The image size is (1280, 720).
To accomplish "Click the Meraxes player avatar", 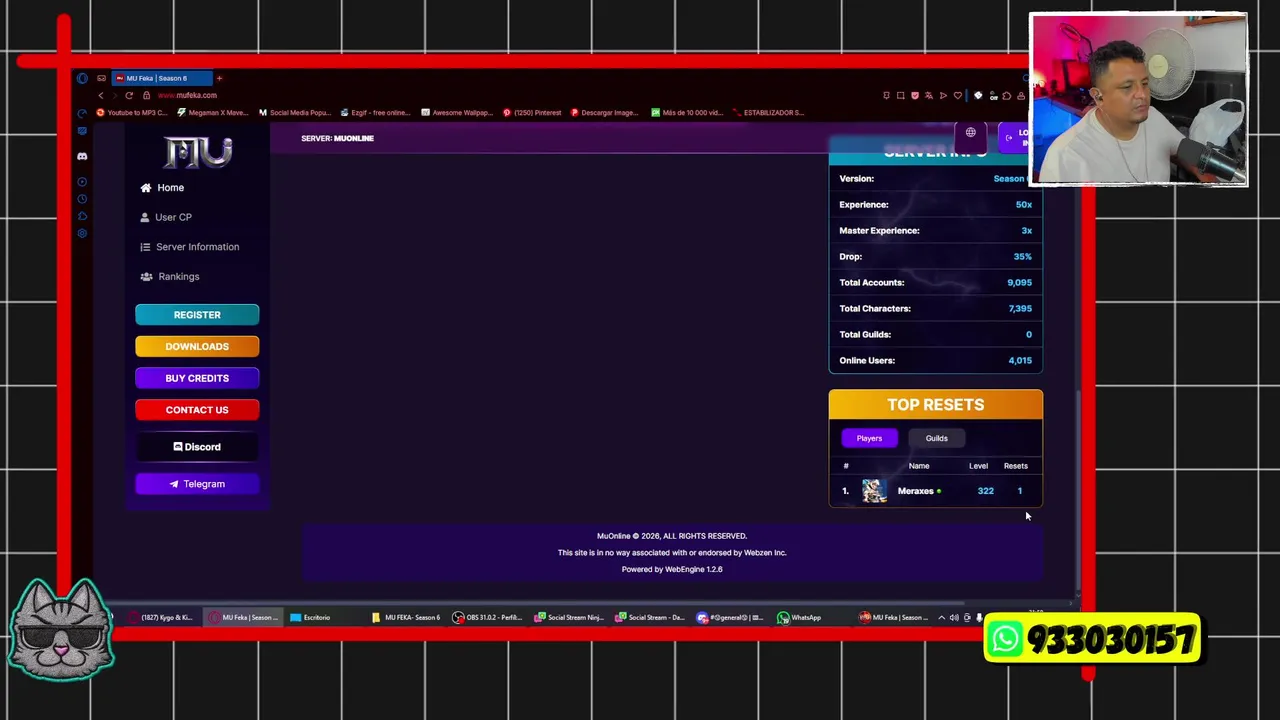I will click(874, 491).
